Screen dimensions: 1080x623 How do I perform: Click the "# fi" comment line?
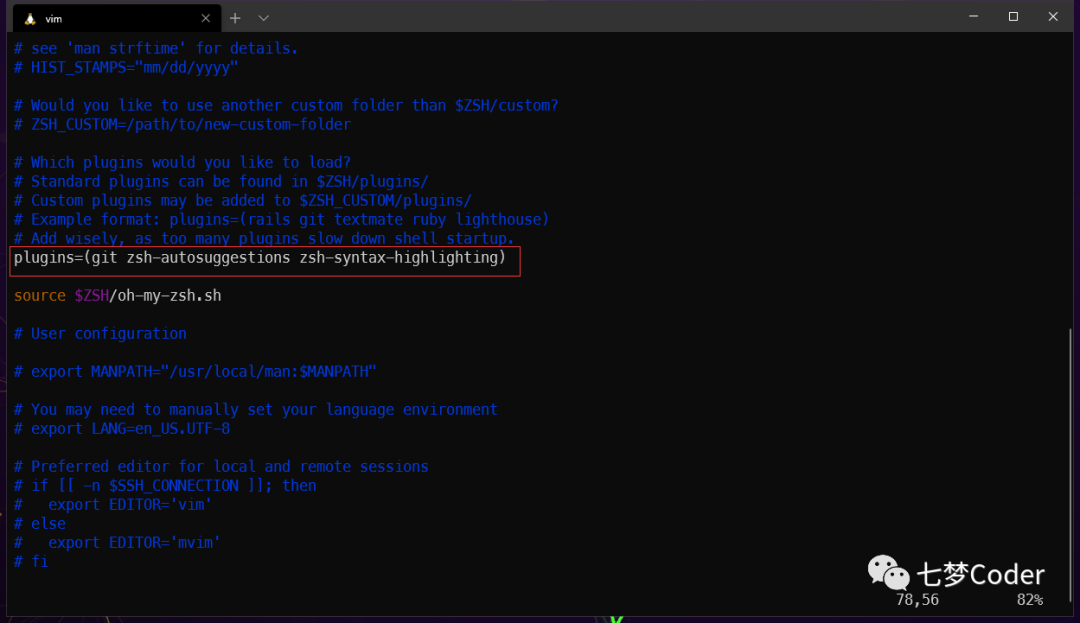pos(31,562)
